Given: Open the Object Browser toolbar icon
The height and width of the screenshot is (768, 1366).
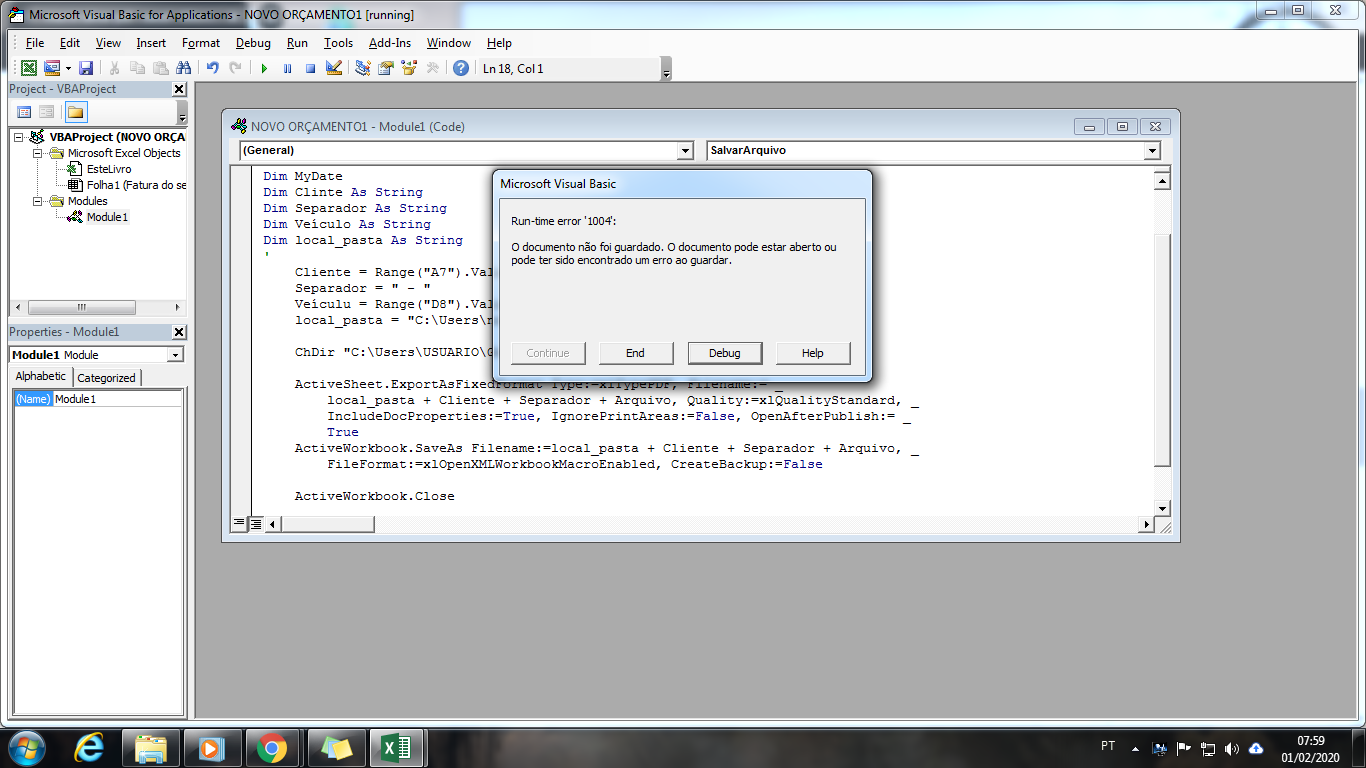Looking at the screenshot, I should (409, 68).
